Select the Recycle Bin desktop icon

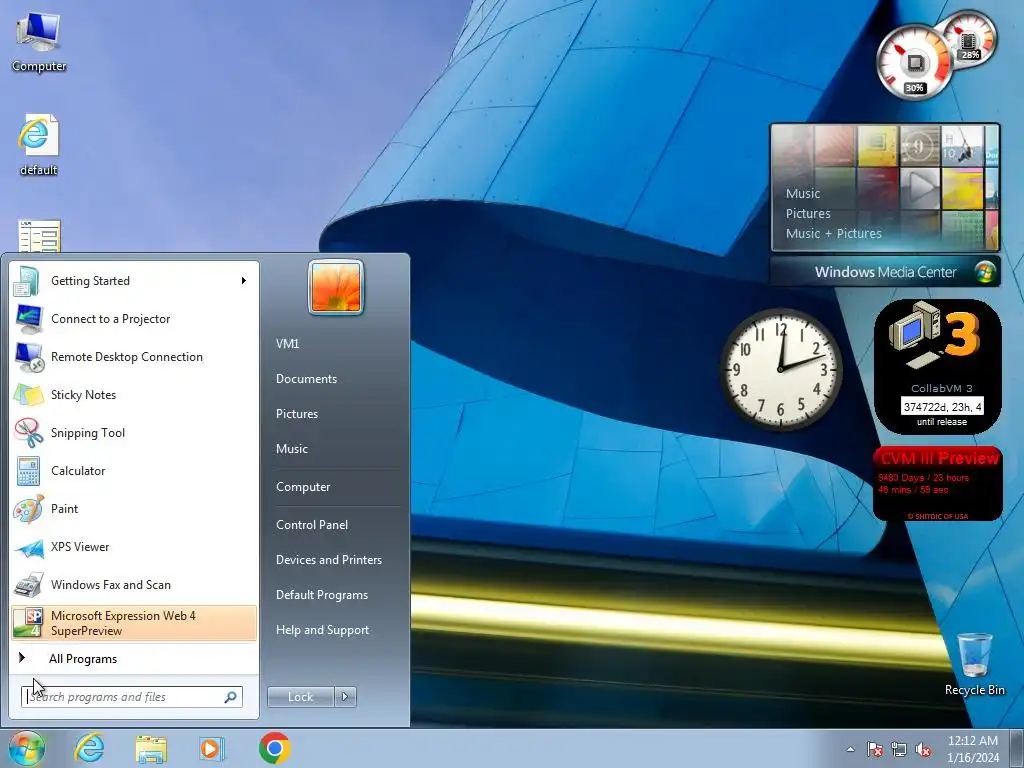974,664
